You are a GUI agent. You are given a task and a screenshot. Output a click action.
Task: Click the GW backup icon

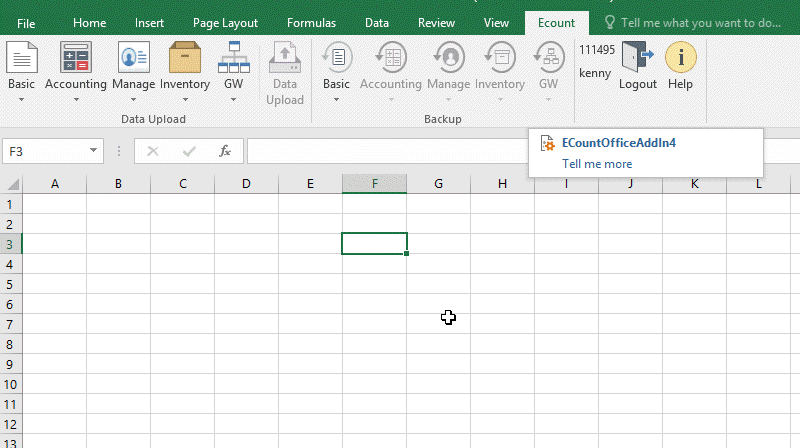548,57
